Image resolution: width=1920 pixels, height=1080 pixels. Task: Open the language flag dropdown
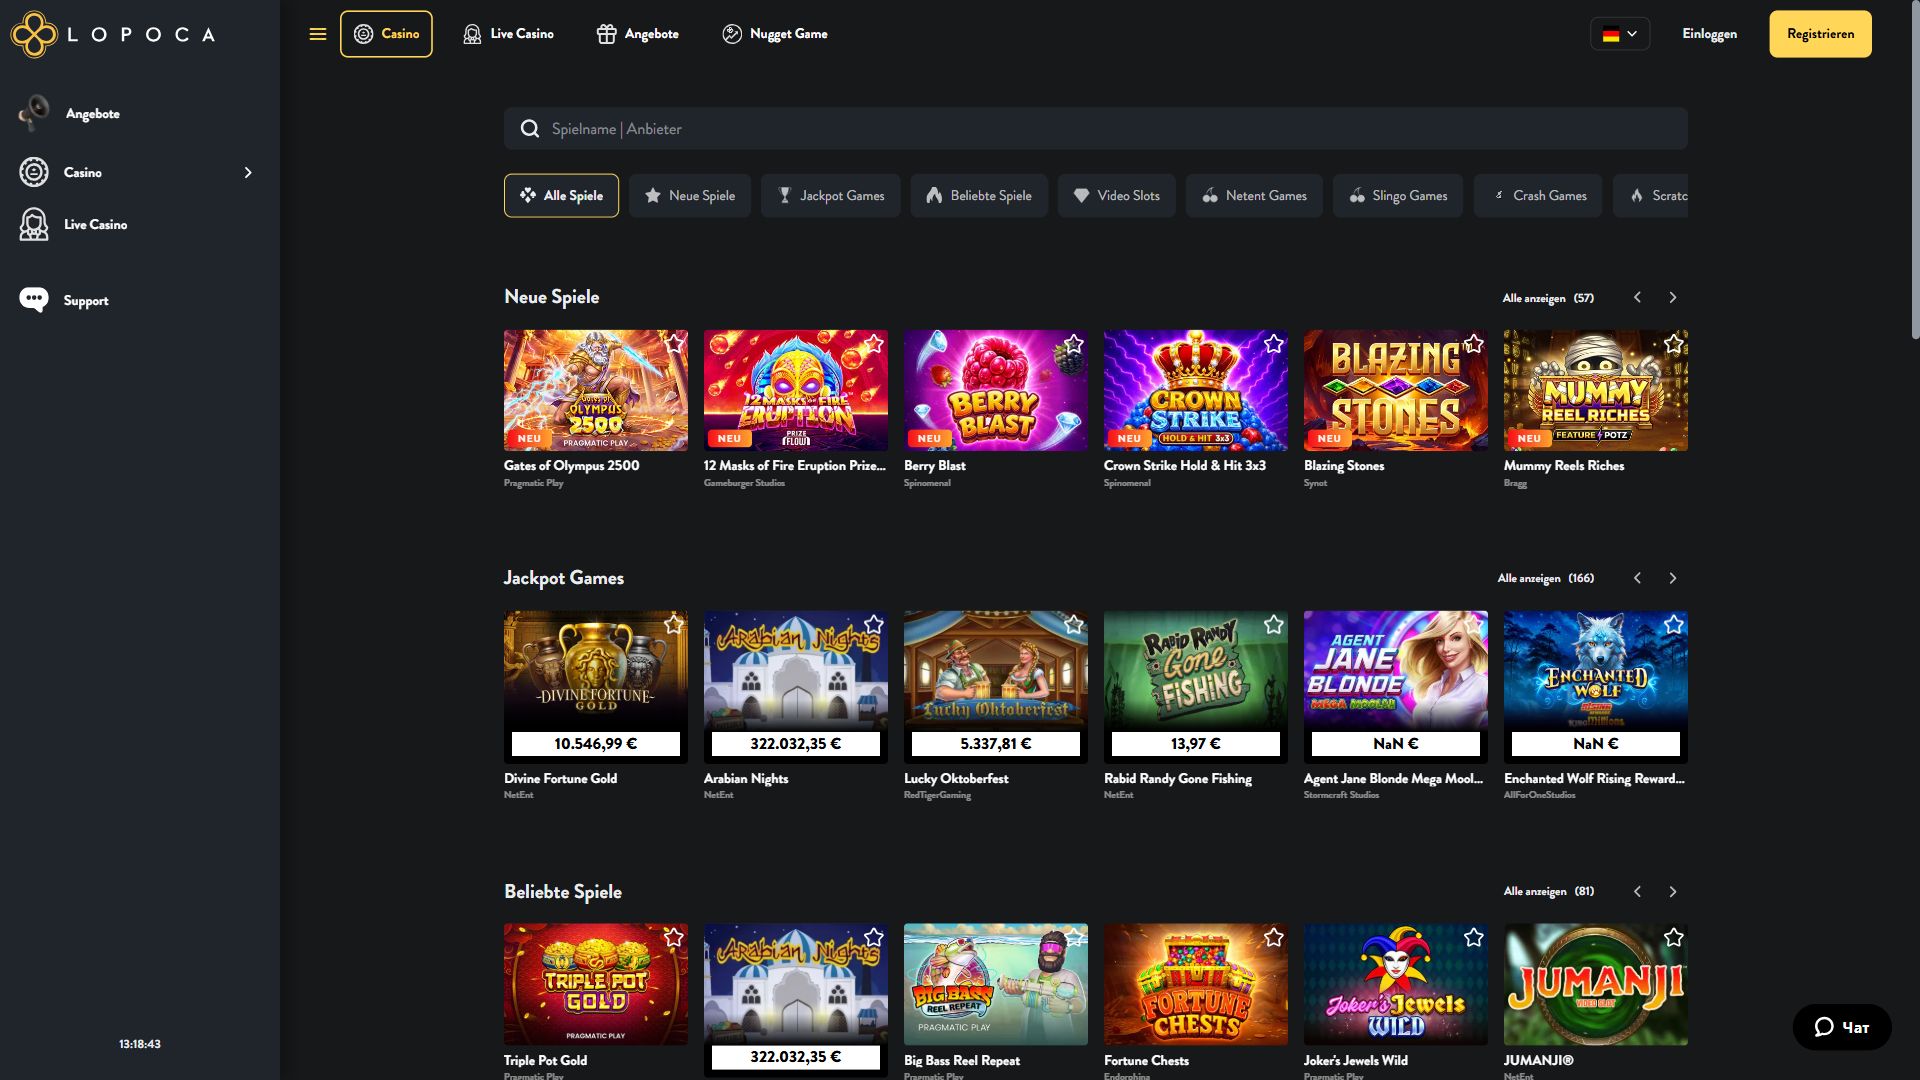click(1620, 34)
